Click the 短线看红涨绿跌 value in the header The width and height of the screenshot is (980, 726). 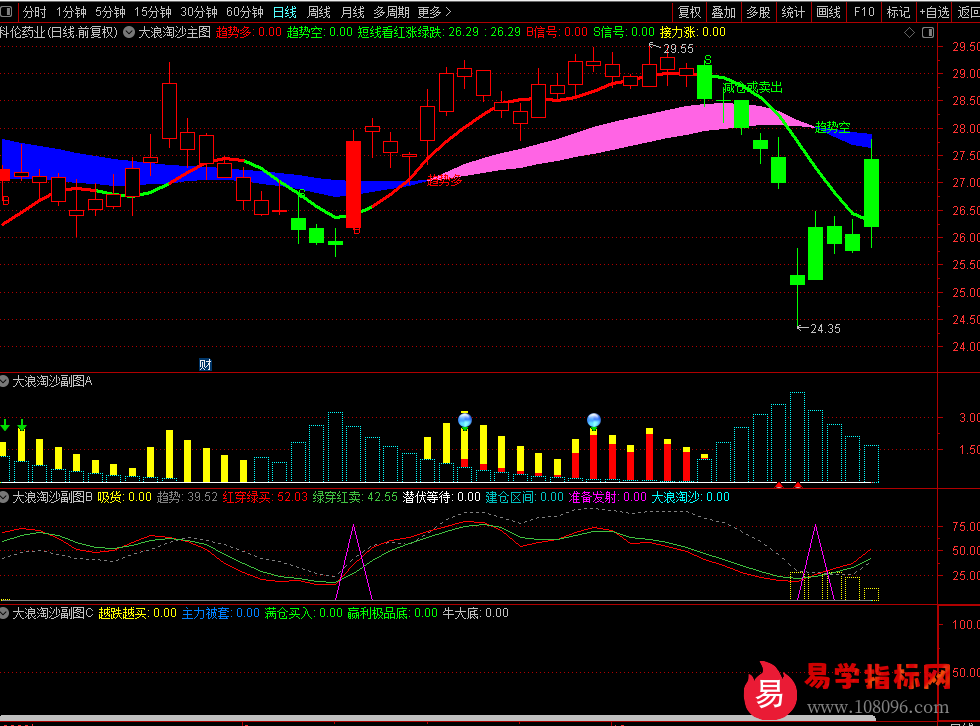(x=439, y=32)
